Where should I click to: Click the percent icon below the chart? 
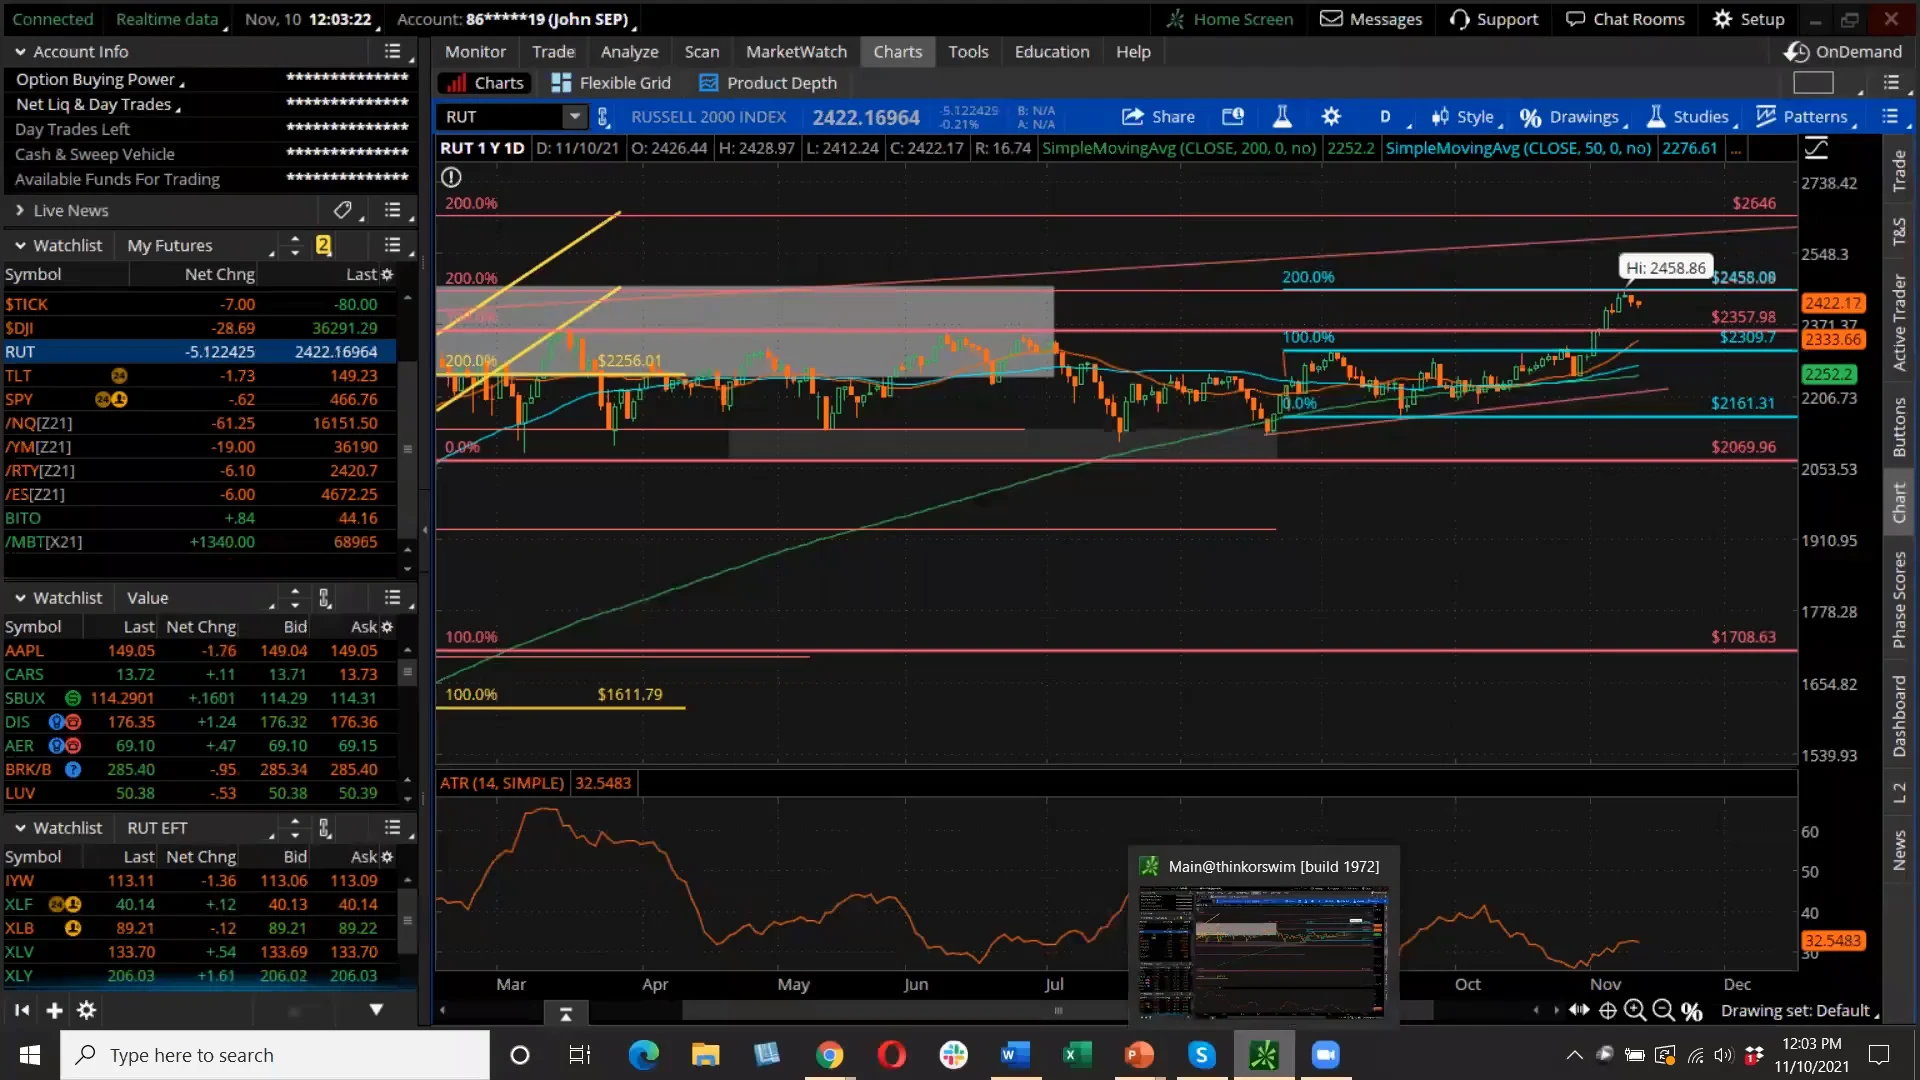tap(1692, 1011)
